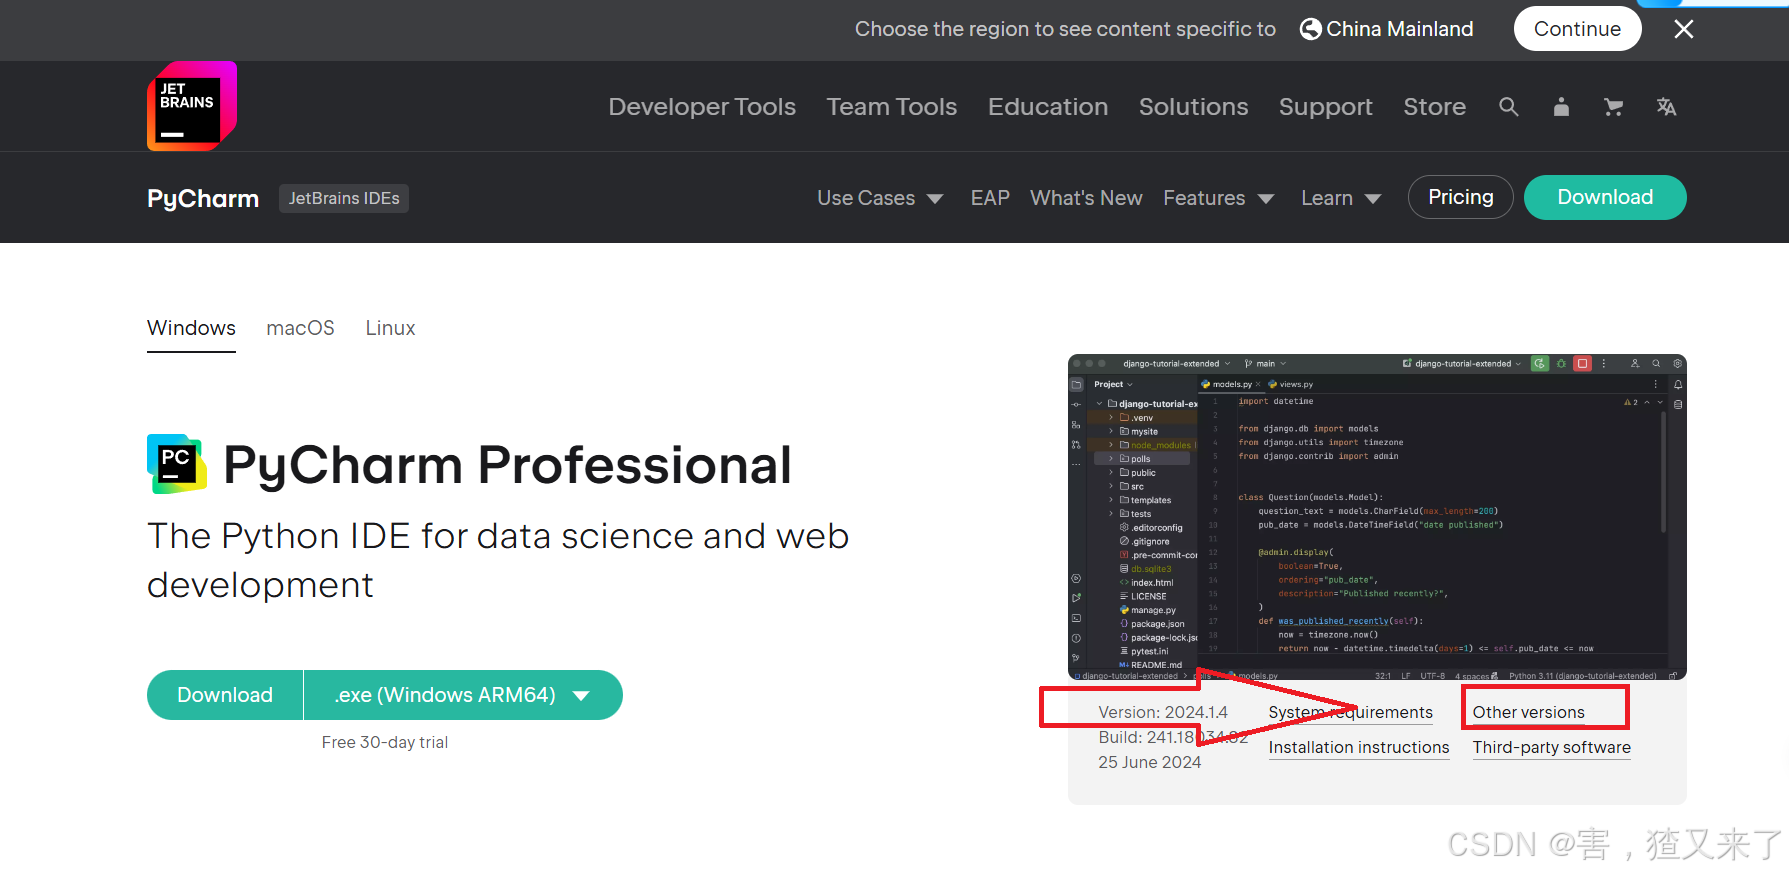Open the shopping cart icon

[x=1613, y=107]
